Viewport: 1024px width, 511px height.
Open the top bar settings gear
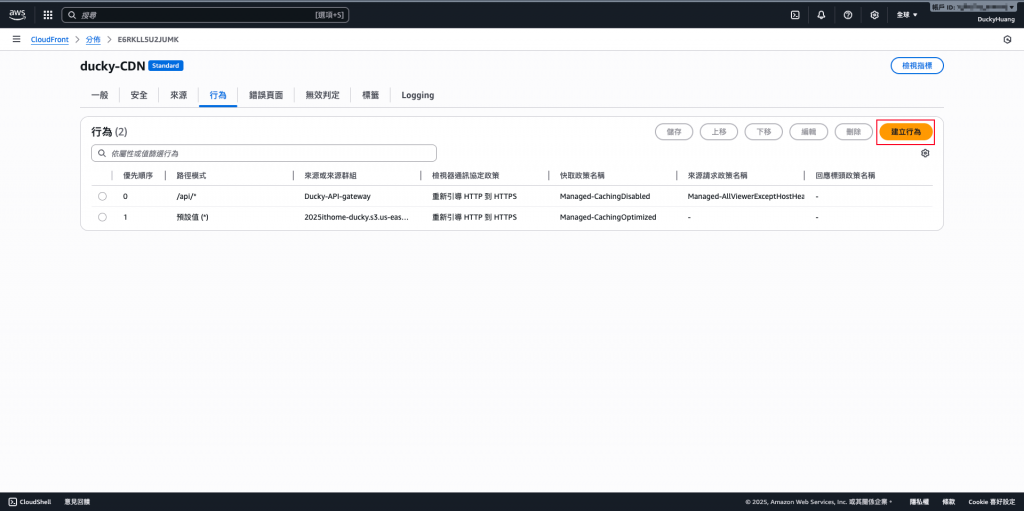click(874, 14)
